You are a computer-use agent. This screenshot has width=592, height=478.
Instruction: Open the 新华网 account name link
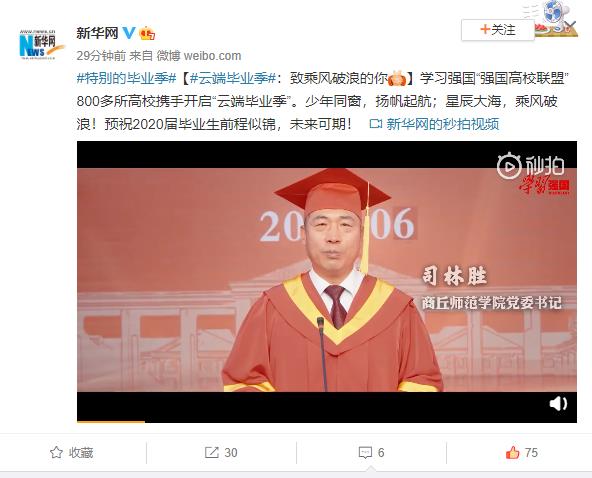point(97,33)
